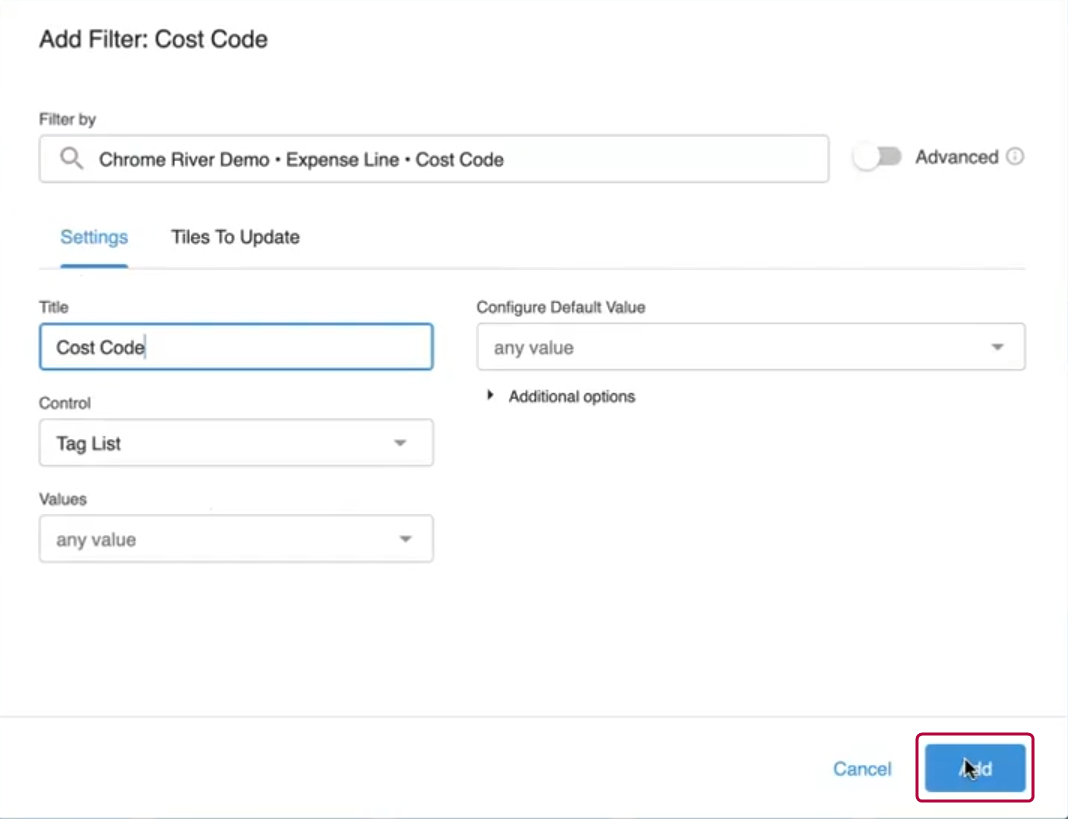
Task: Expand the Additional options section
Action: (571, 396)
